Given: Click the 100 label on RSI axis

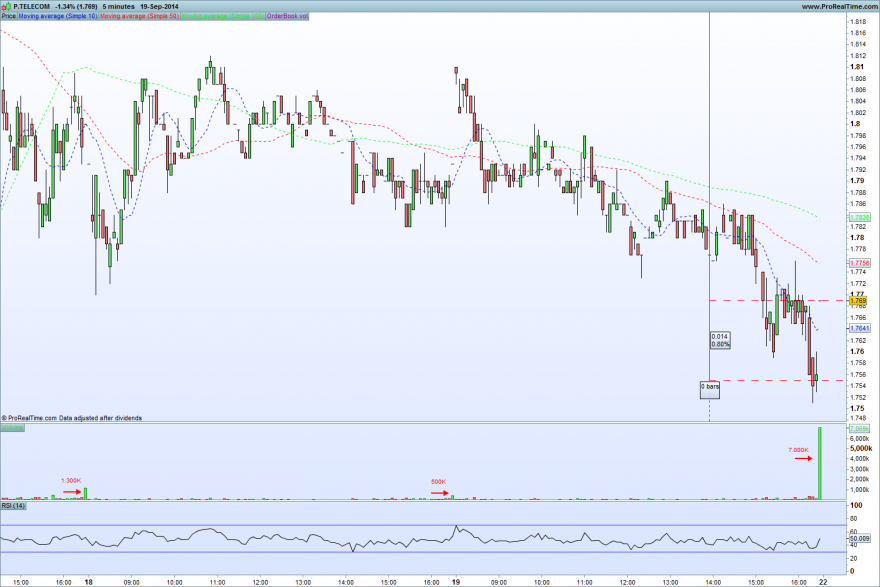Looking at the screenshot, I should tap(856, 505).
